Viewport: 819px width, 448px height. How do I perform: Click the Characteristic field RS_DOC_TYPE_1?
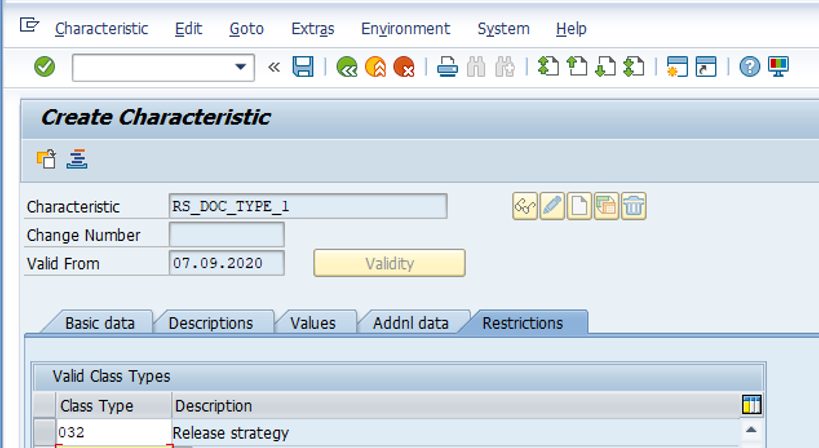tap(308, 206)
